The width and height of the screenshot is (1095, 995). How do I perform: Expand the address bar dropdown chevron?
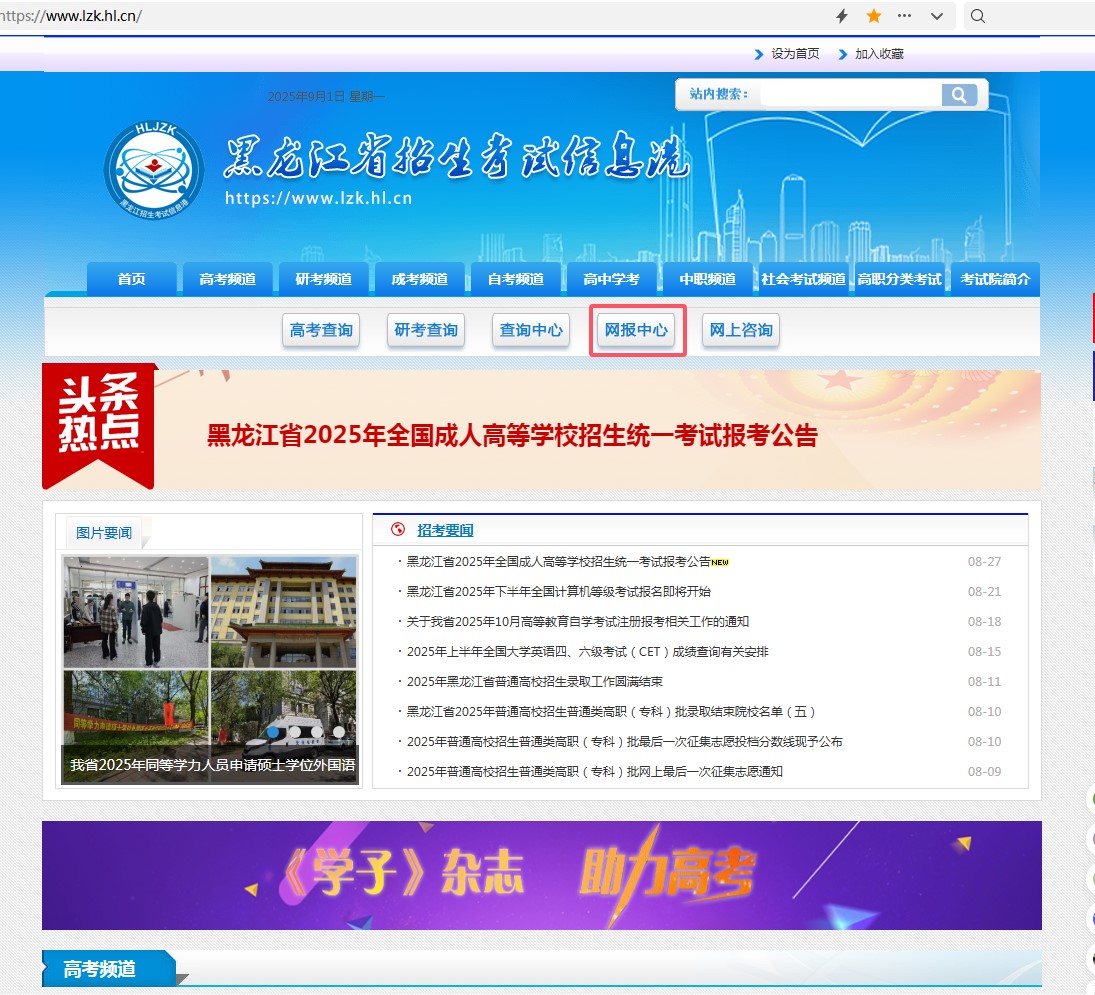937,16
